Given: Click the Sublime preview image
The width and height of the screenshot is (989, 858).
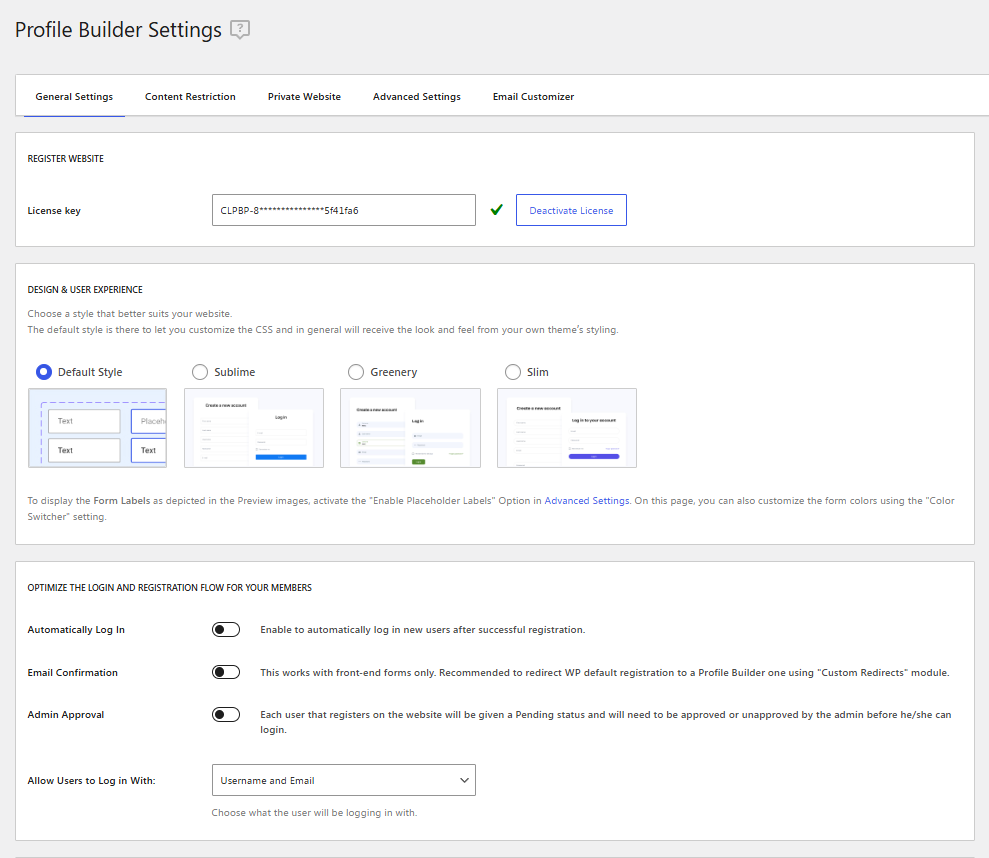Looking at the screenshot, I should point(254,428).
